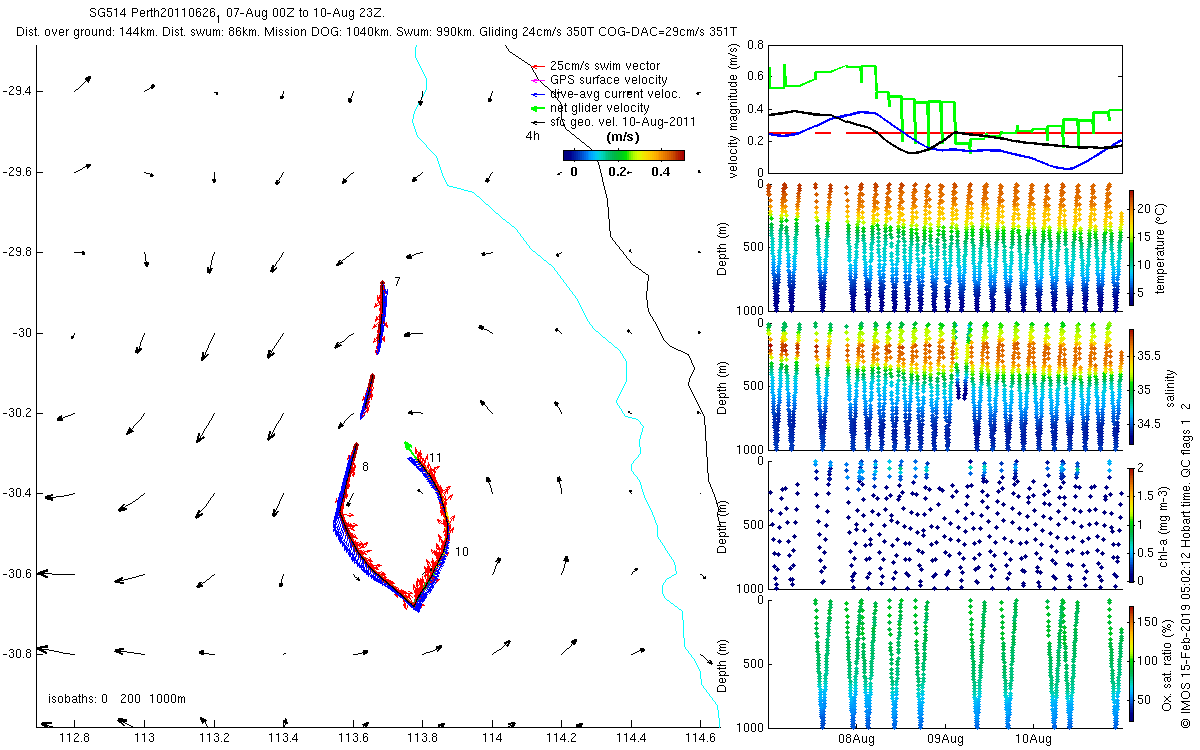The height and width of the screenshot is (750, 1200).
Task: Click the "-29.4" latitude tick on the map
Action: [16, 91]
